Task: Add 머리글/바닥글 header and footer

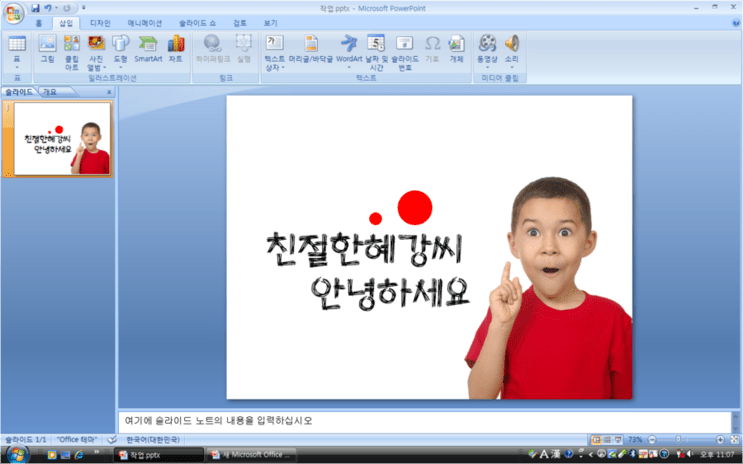Action: pos(310,49)
